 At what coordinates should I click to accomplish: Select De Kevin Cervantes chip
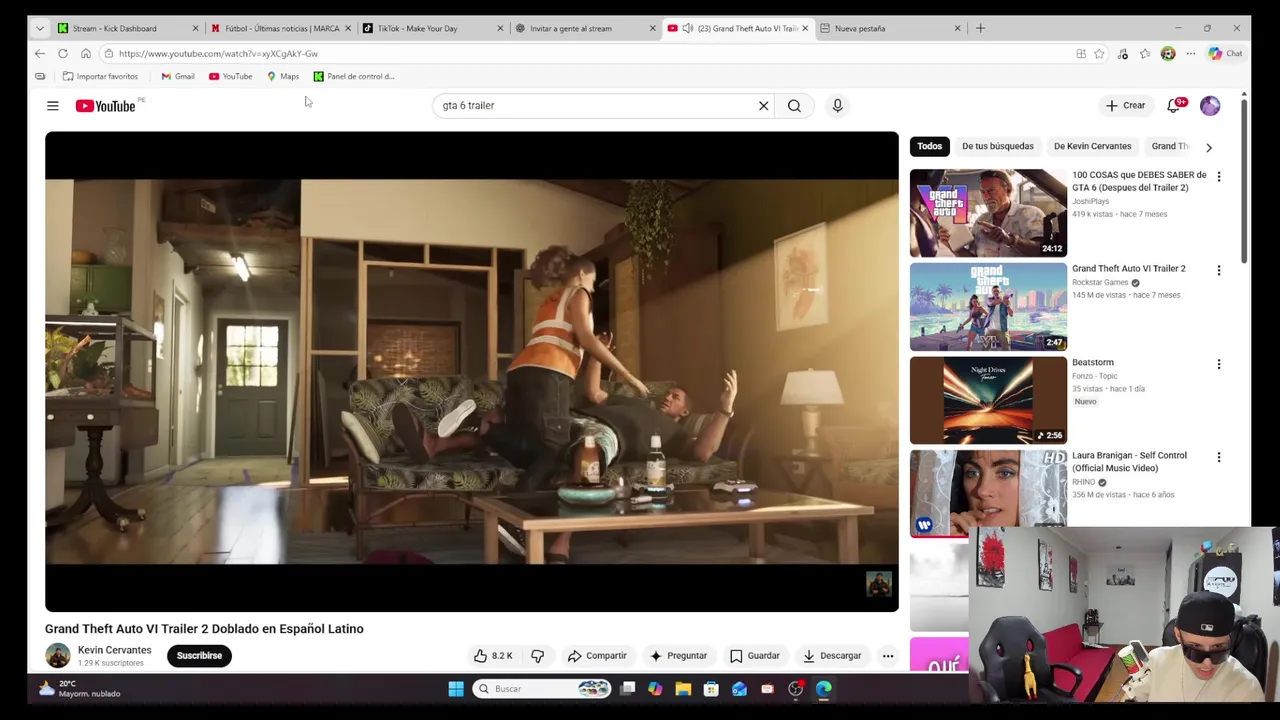click(x=1092, y=146)
